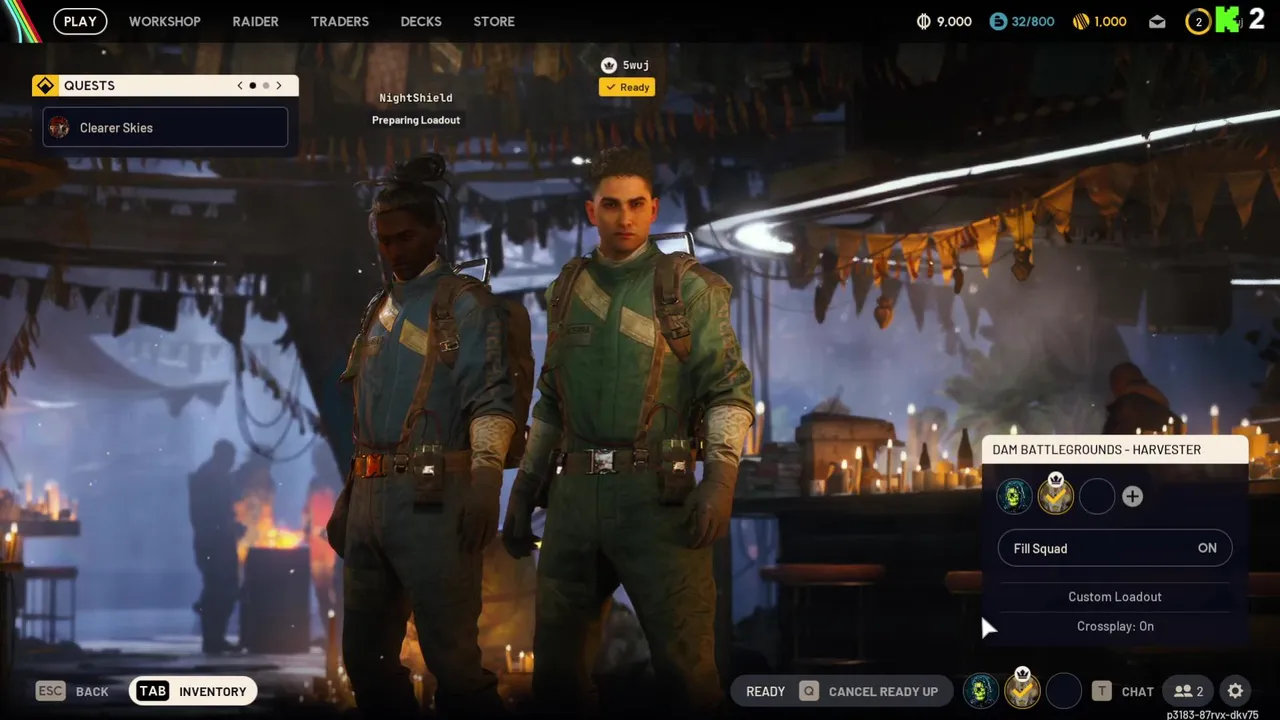
Task: Open the mail inbox icon
Action: click(1157, 22)
